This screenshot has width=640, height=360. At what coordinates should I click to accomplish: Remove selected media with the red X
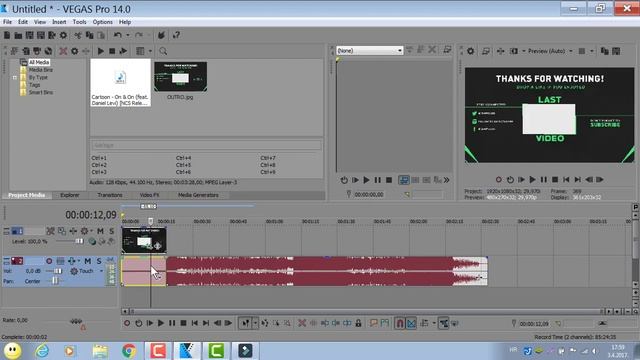tap(63, 51)
